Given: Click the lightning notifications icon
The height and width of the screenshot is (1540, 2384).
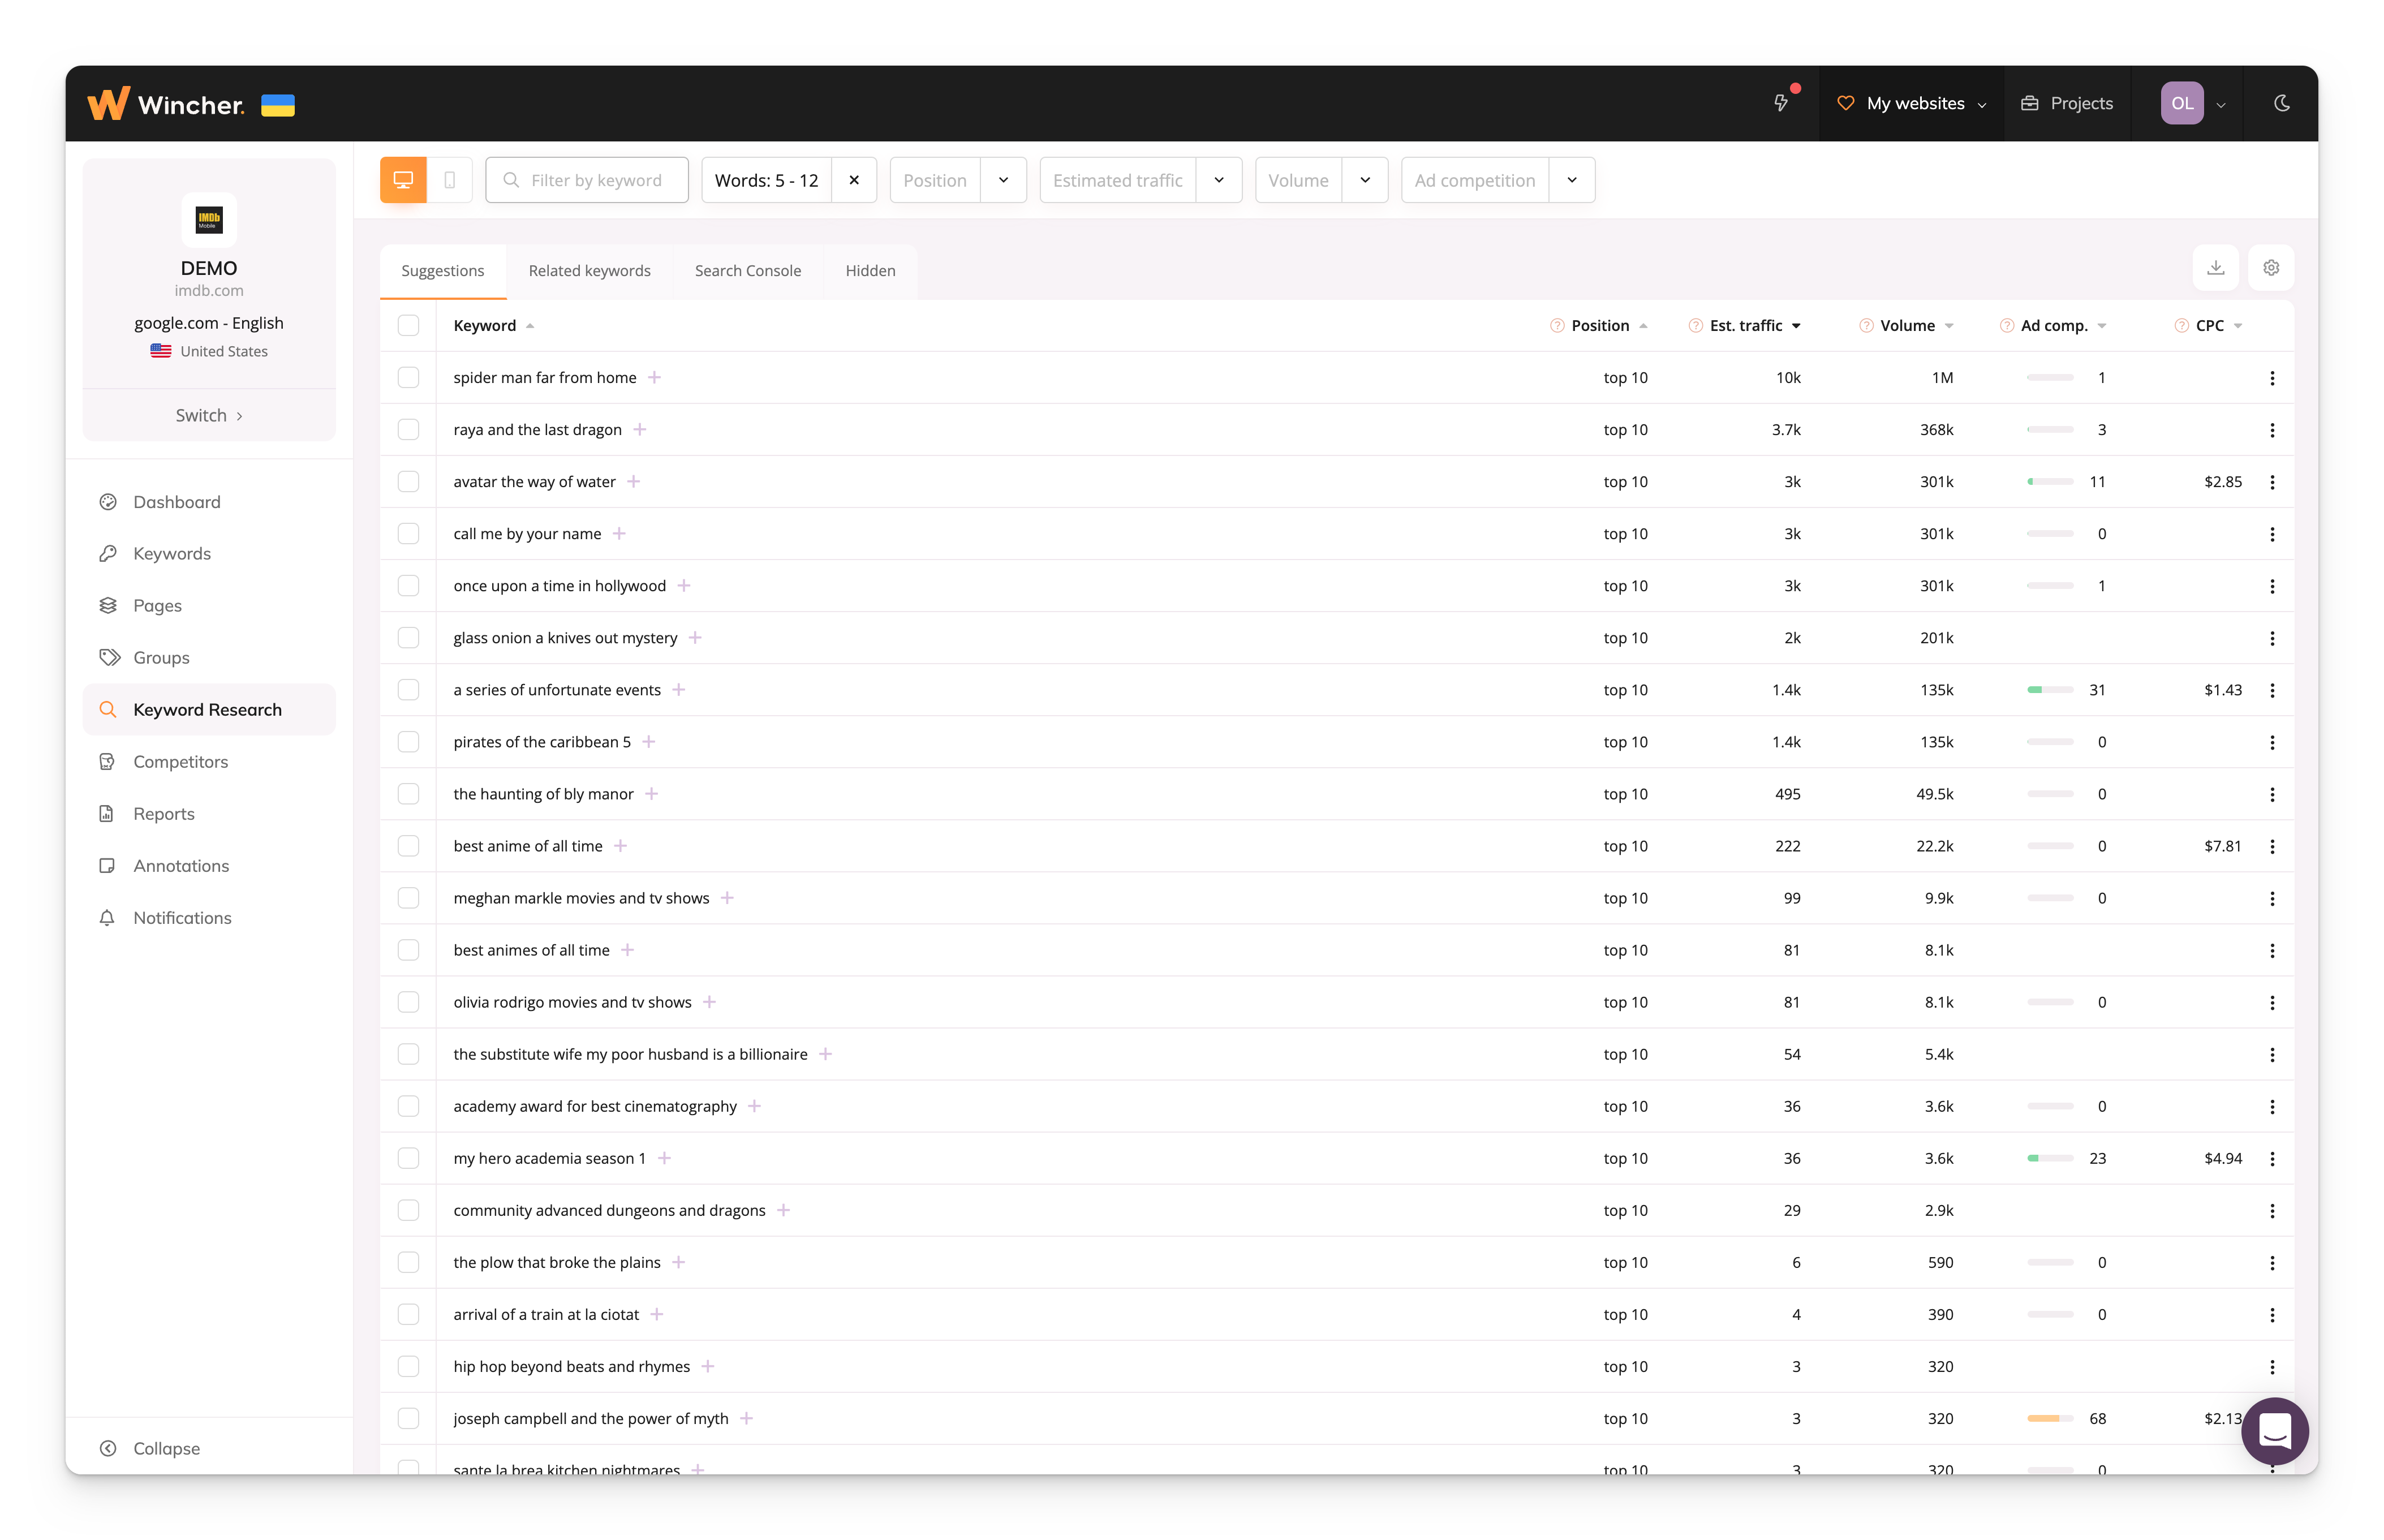Looking at the screenshot, I should (1781, 103).
